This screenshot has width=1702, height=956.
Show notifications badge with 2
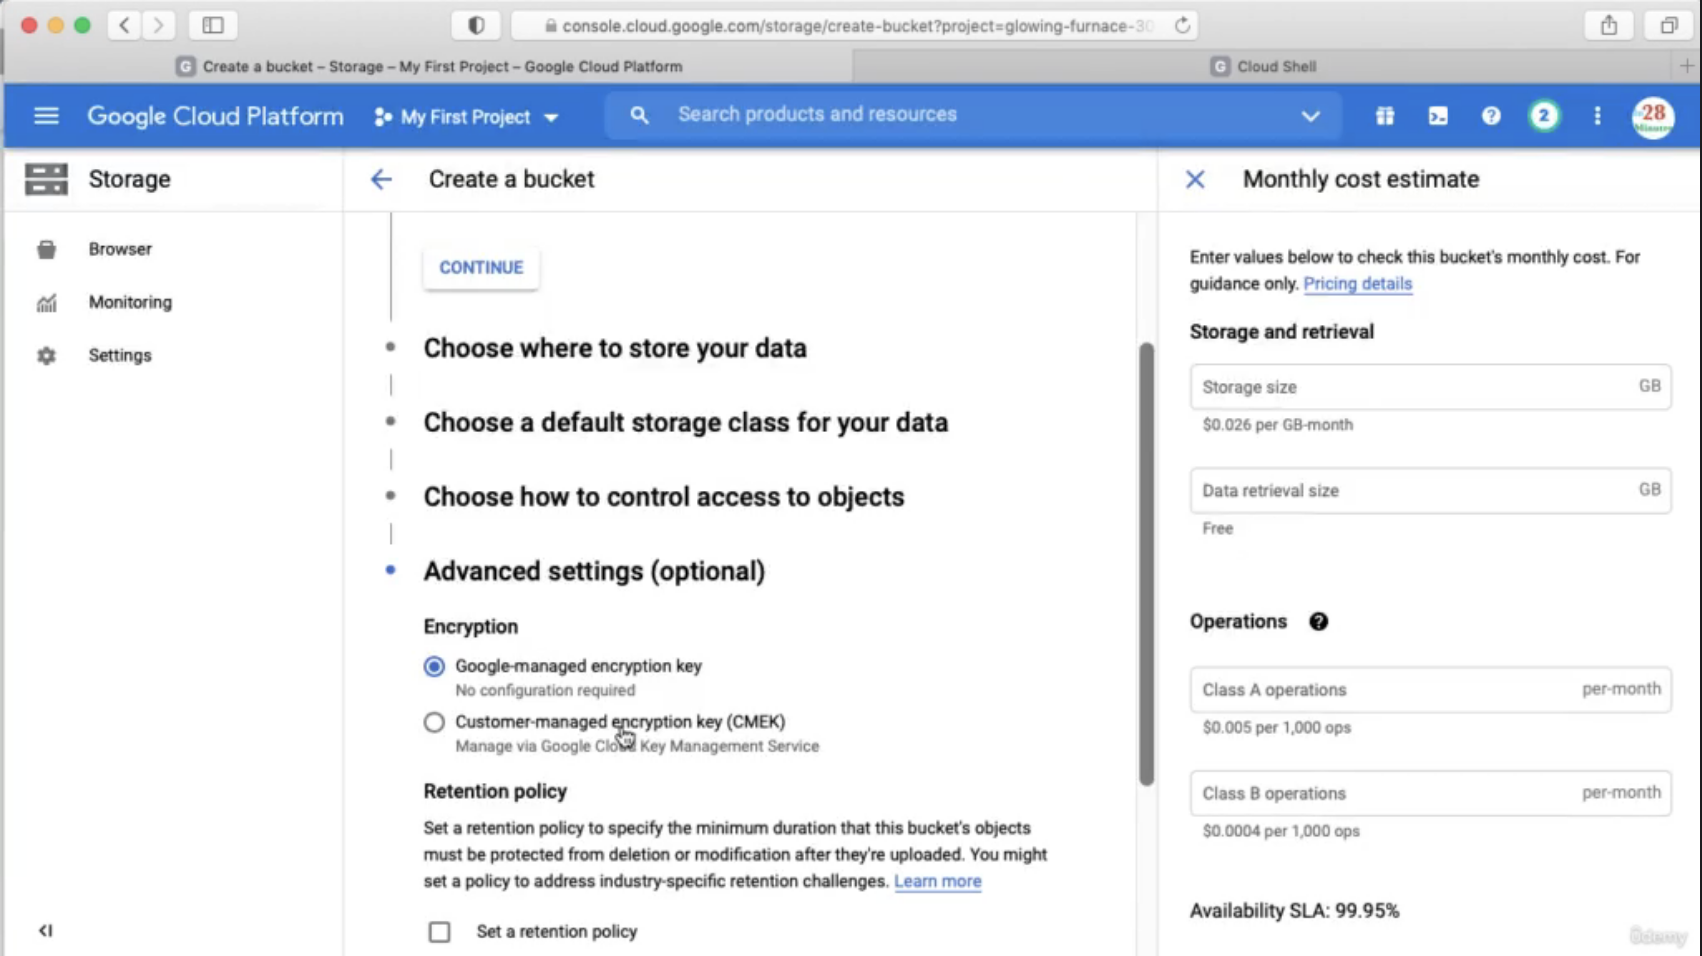(1544, 116)
